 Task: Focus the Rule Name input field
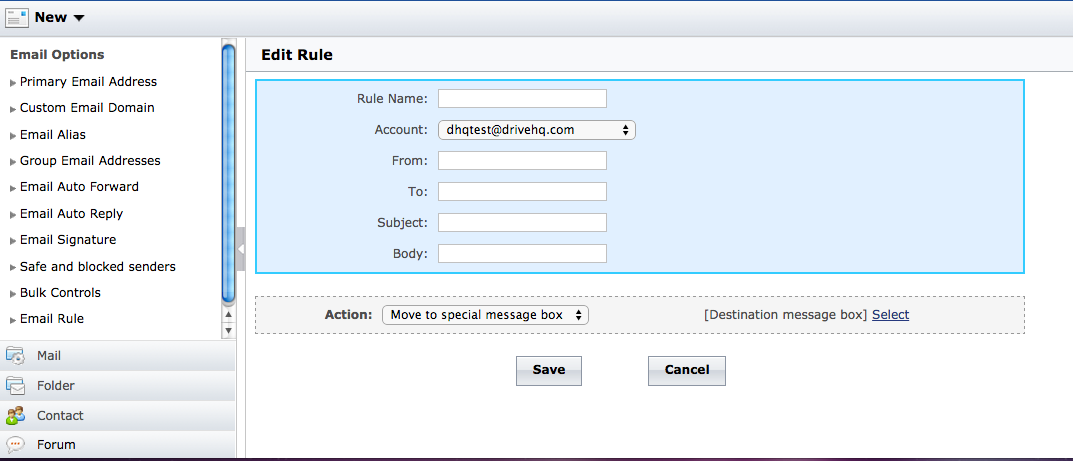[522, 98]
